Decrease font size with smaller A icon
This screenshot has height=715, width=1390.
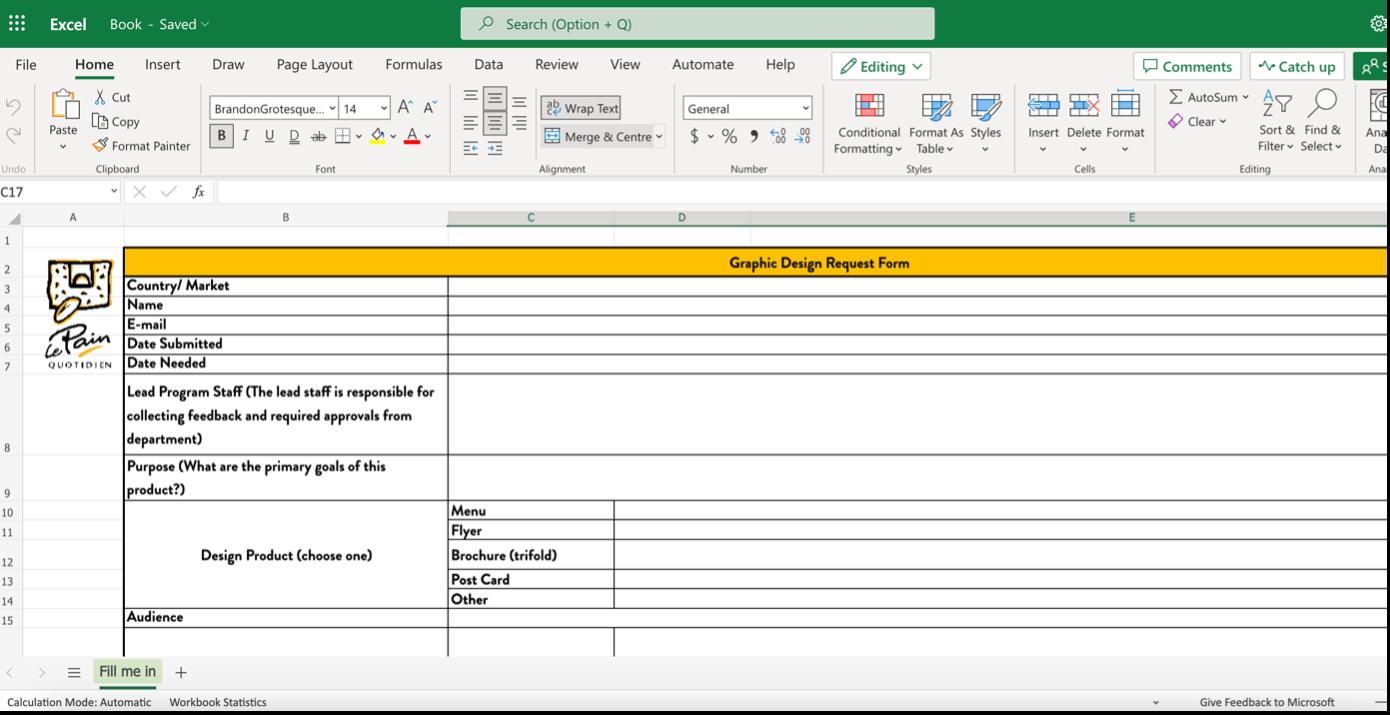429,108
